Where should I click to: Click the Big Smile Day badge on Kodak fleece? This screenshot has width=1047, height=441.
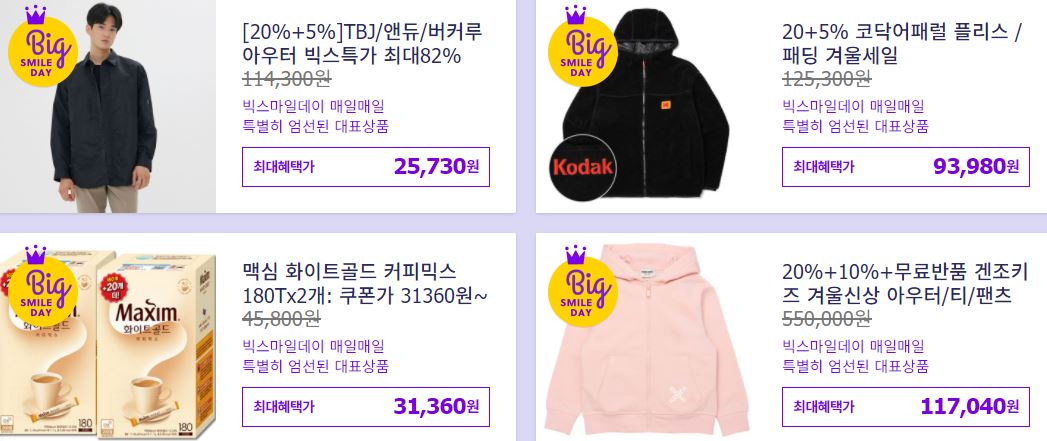tap(582, 46)
